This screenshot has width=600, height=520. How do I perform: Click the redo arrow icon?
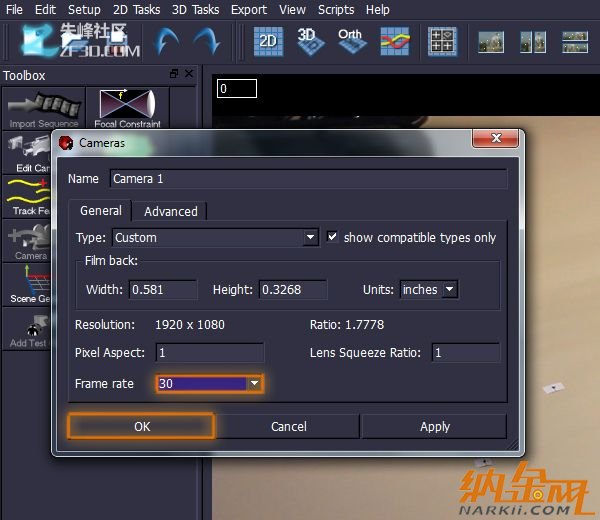tap(207, 41)
